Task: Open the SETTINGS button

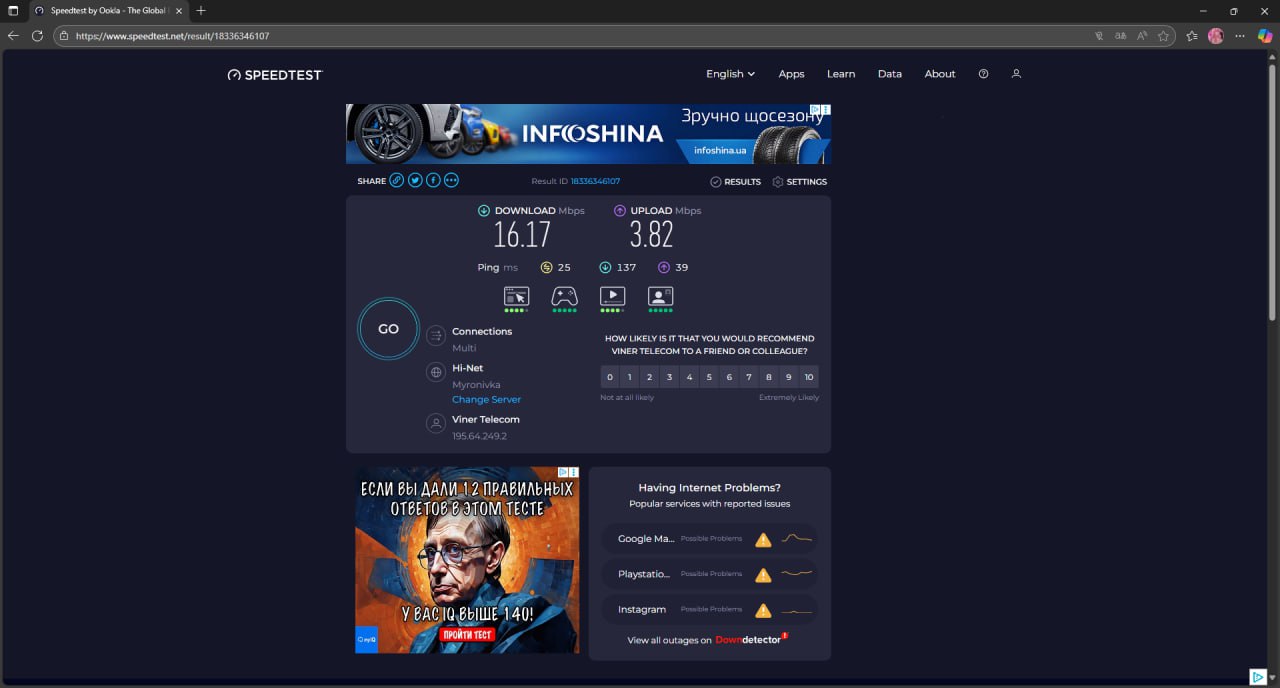Action: tap(799, 182)
